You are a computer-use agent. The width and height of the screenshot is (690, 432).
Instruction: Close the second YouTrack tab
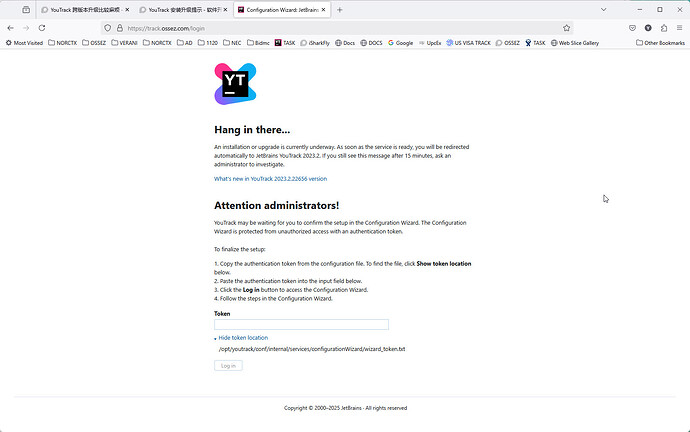(225, 10)
